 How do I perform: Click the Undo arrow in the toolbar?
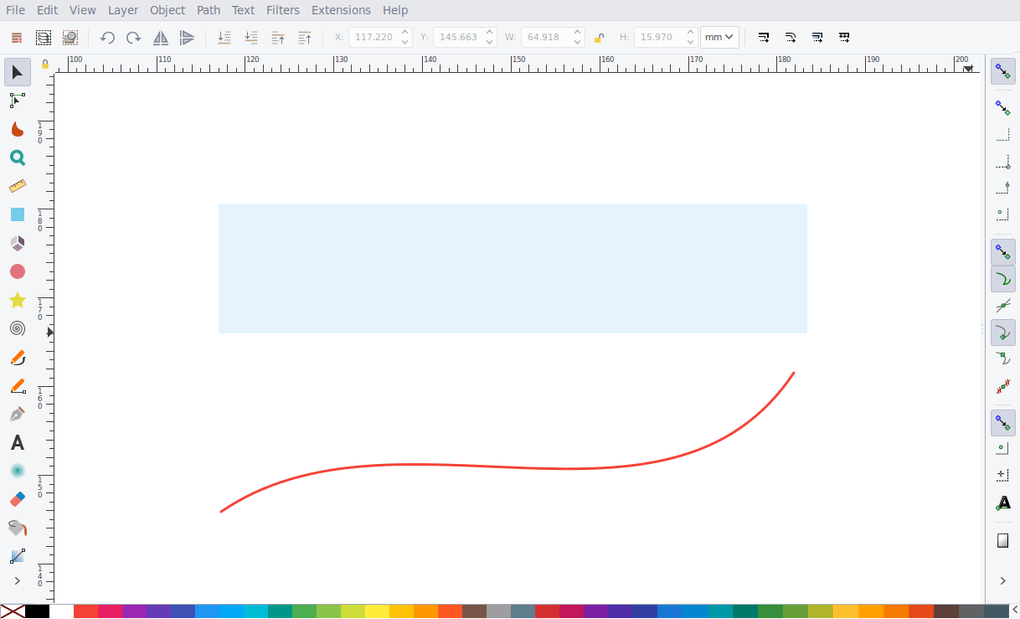click(107, 37)
